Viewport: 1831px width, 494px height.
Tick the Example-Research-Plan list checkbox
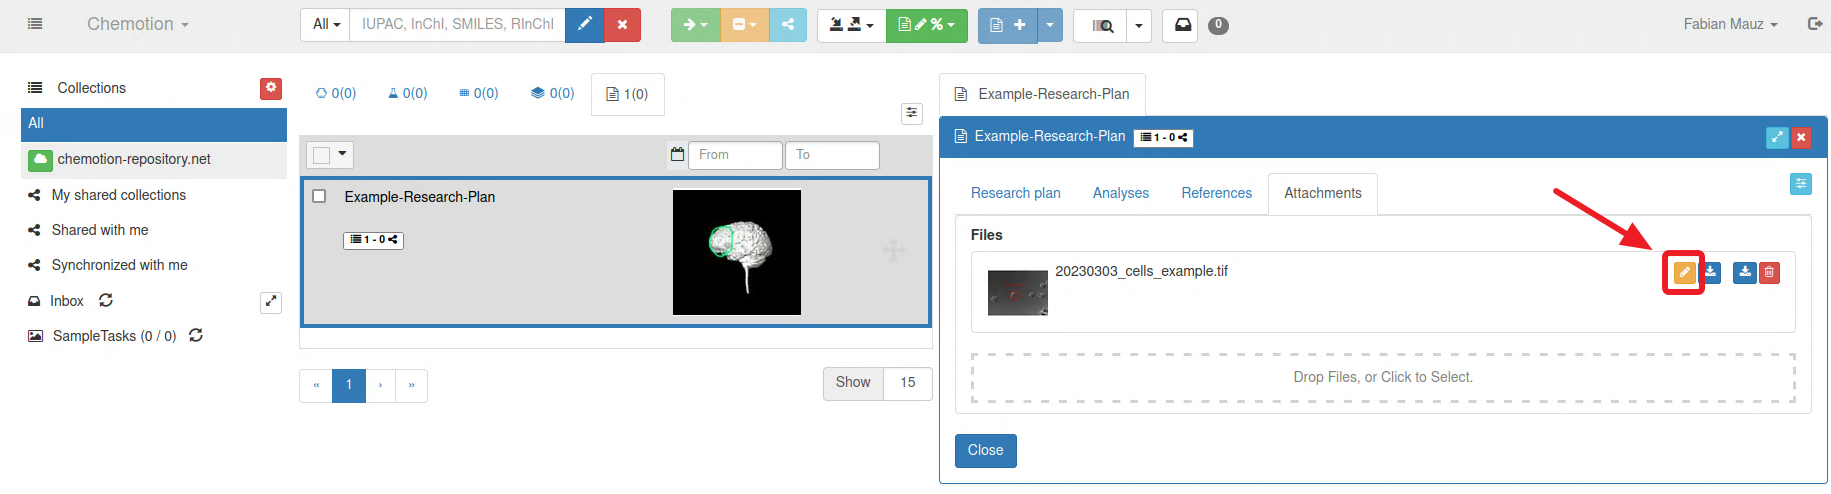pos(320,197)
